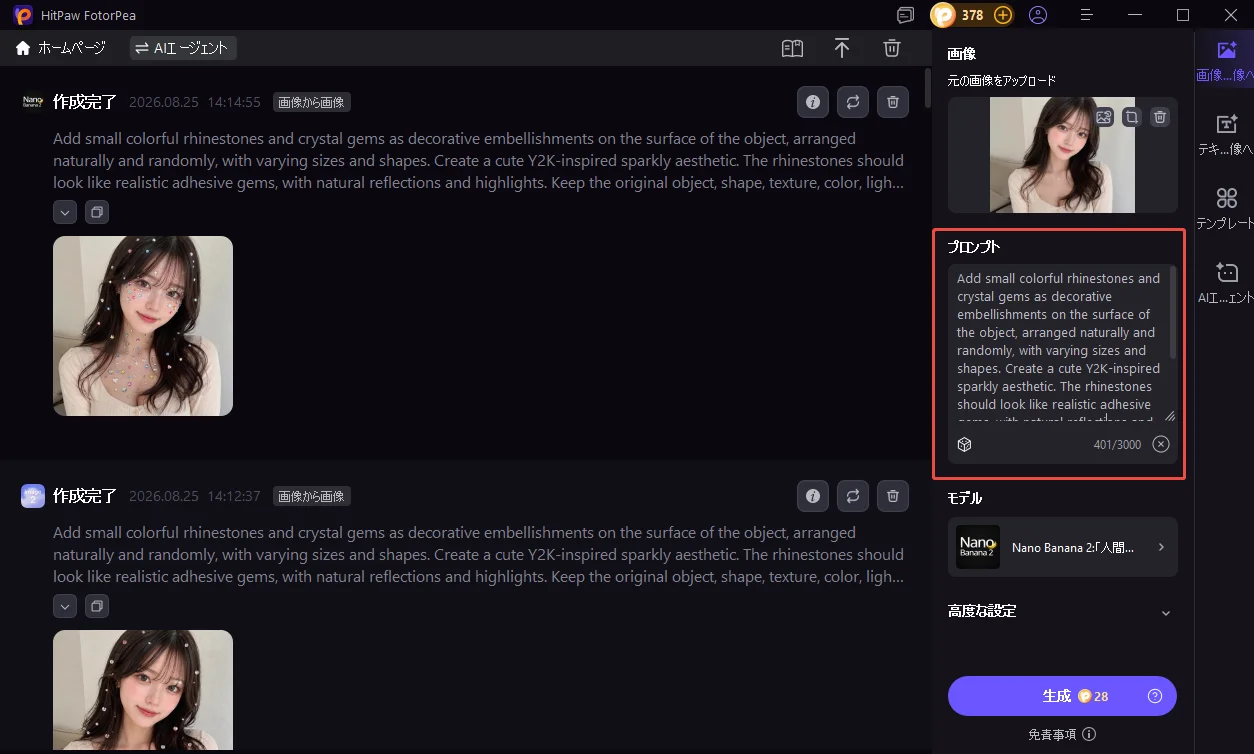Click the results list scrollbar
The width and height of the screenshot is (1254, 754).
(928, 88)
